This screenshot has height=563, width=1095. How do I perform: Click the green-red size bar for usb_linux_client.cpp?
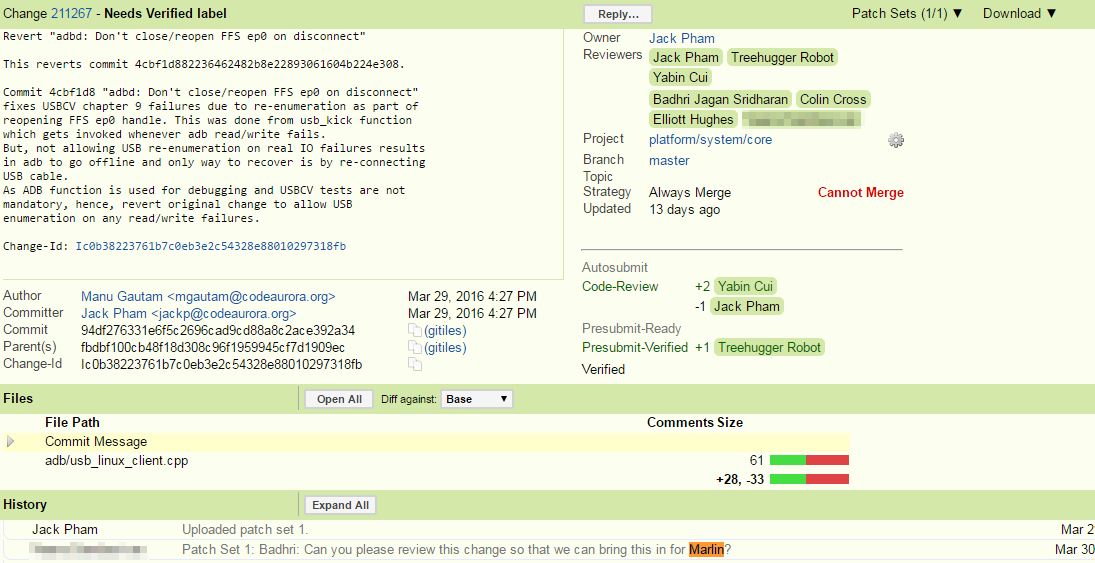tap(809, 460)
